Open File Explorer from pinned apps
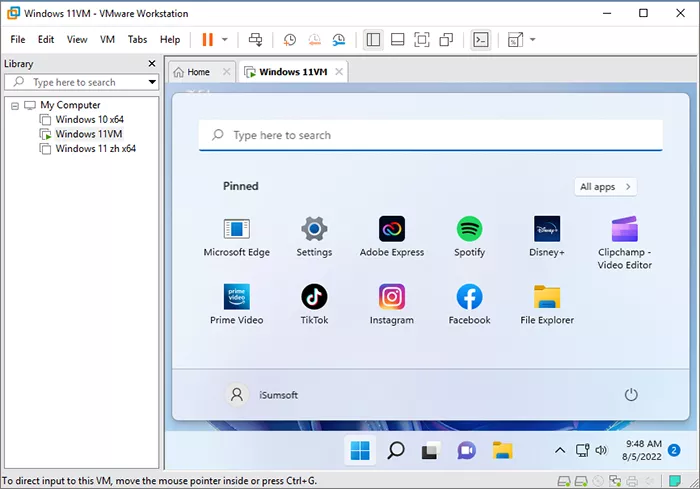Image resolution: width=700 pixels, height=489 pixels. (x=547, y=305)
